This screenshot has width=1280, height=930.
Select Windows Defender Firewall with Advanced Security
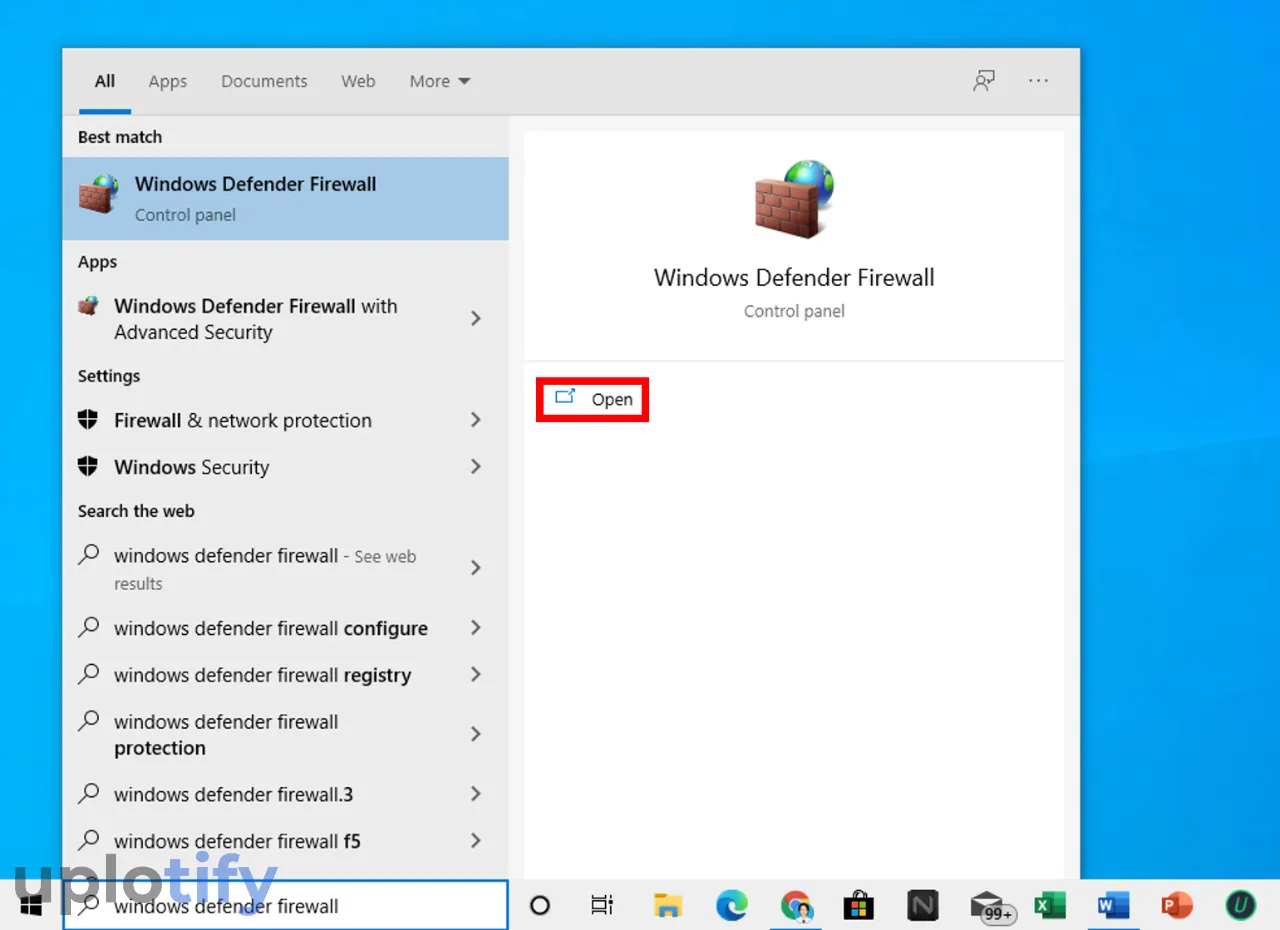click(x=255, y=319)
